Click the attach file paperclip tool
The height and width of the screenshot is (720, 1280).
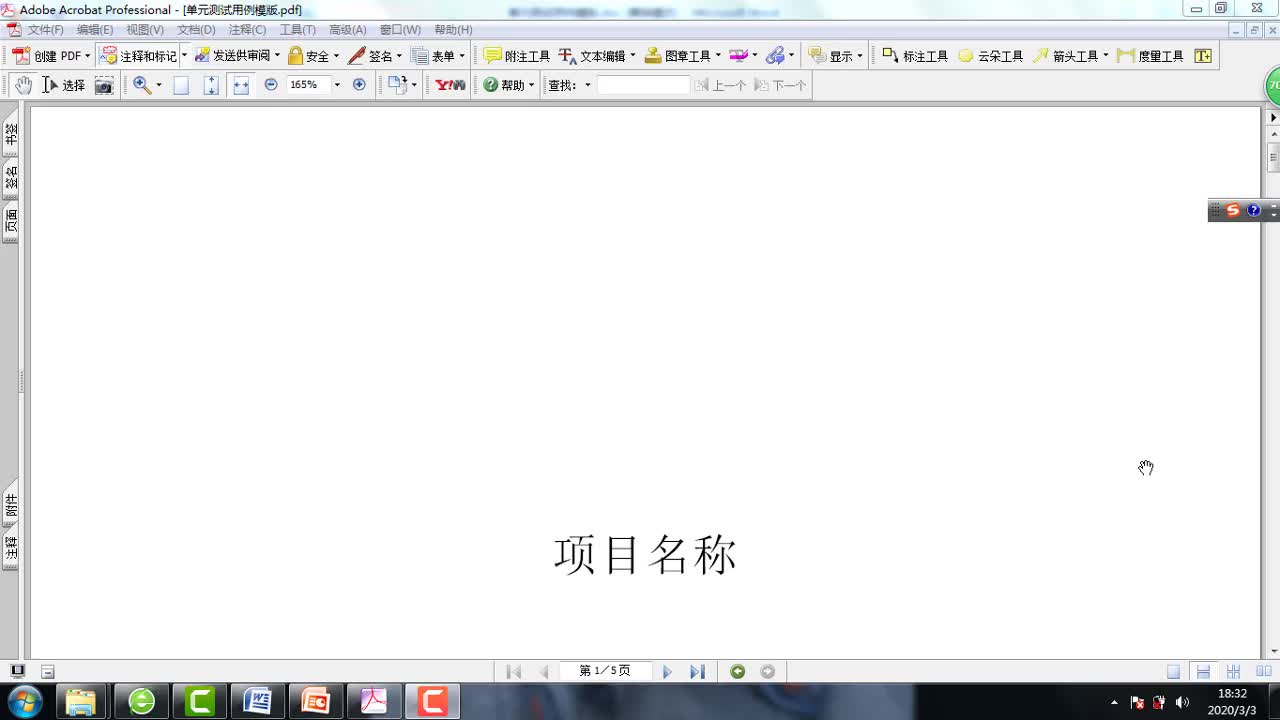coord(775,56)
